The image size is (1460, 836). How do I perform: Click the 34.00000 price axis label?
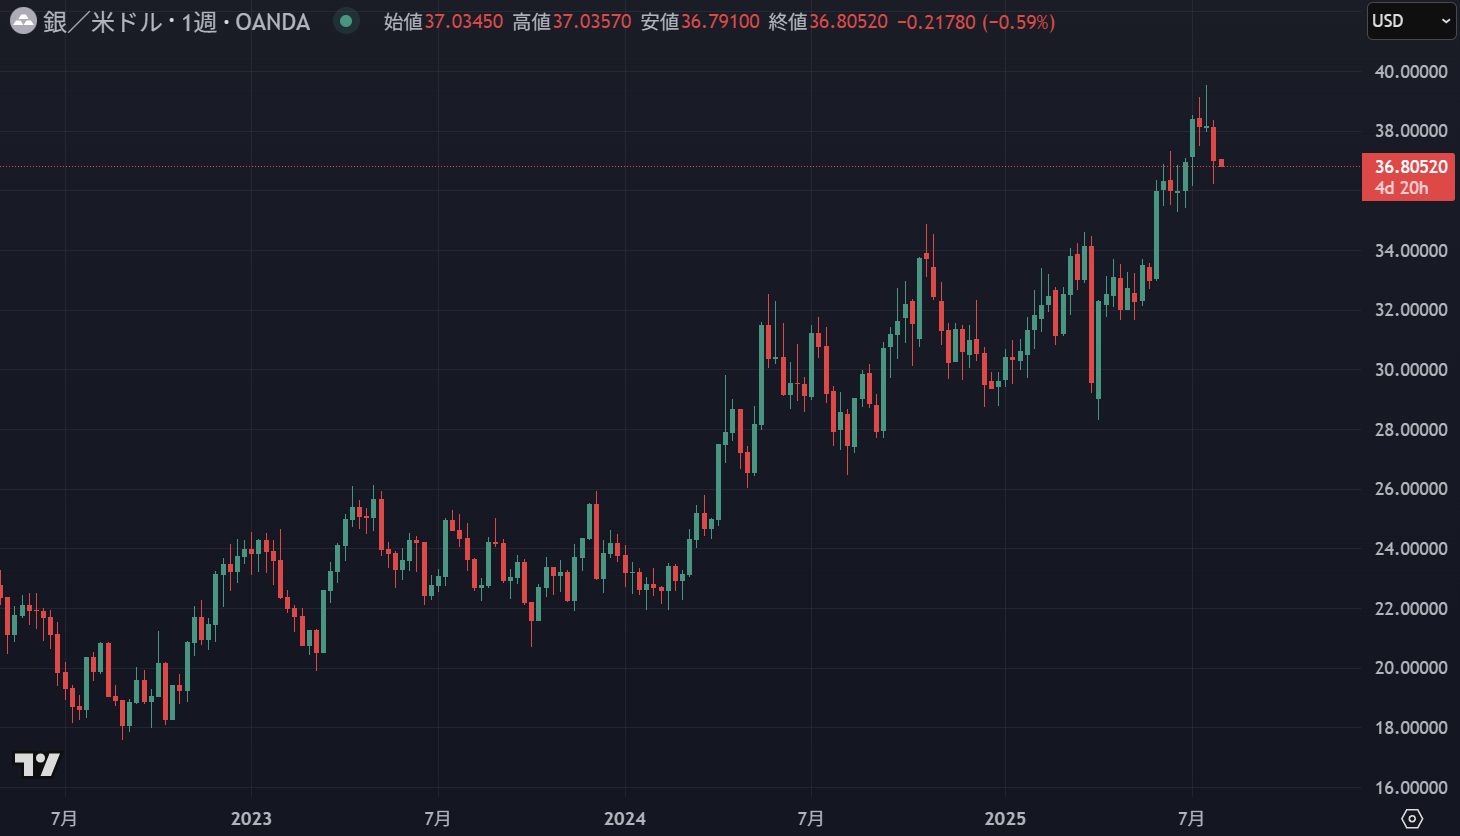tap(1411, 251)
